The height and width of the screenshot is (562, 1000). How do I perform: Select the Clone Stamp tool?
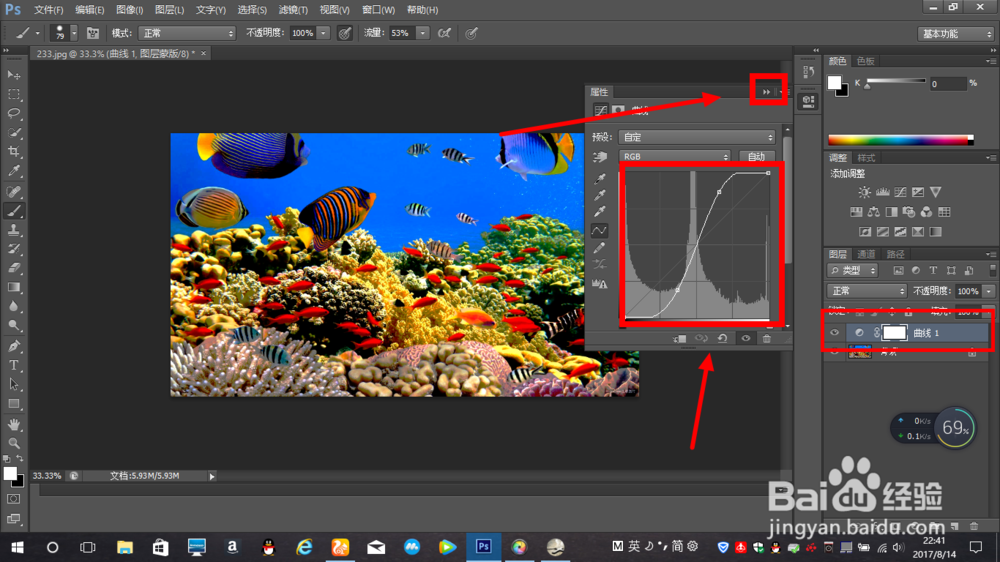13,230
